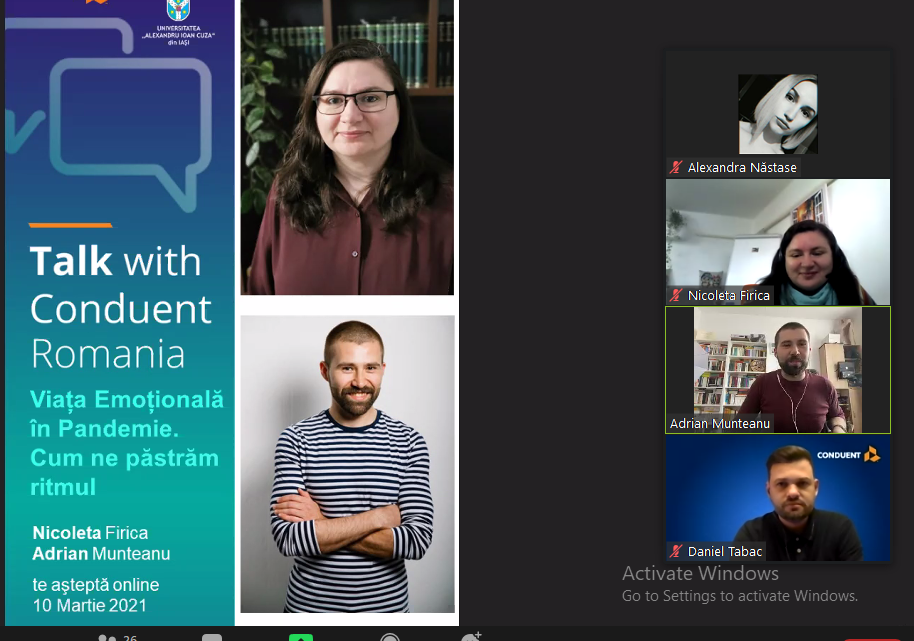The height and width of the screenshot is (641, 914).
Task: Click 'Nicoleta Firica' in the slide speaker list
Action: tap(90, 533)
